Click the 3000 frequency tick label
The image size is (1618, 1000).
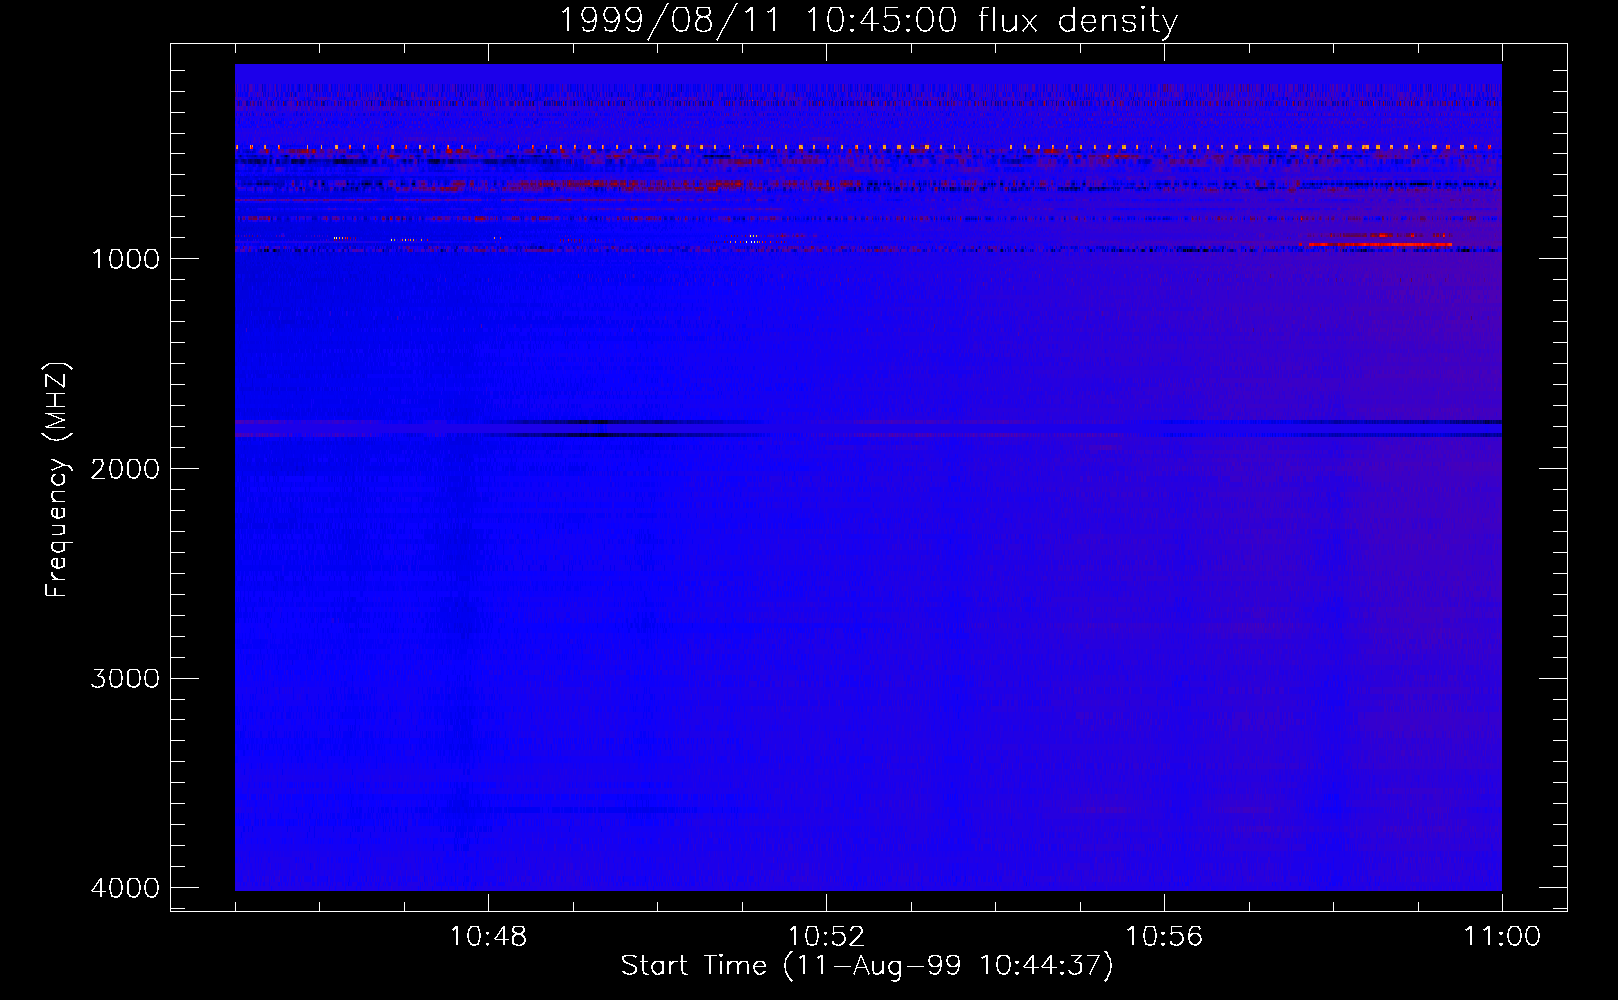coord(125,679)
